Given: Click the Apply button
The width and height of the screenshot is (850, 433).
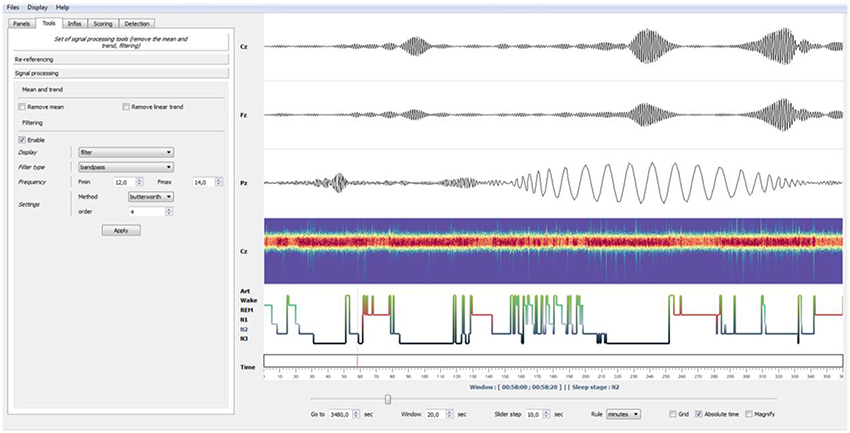Looking at the screenshot, I should [121, 230].
